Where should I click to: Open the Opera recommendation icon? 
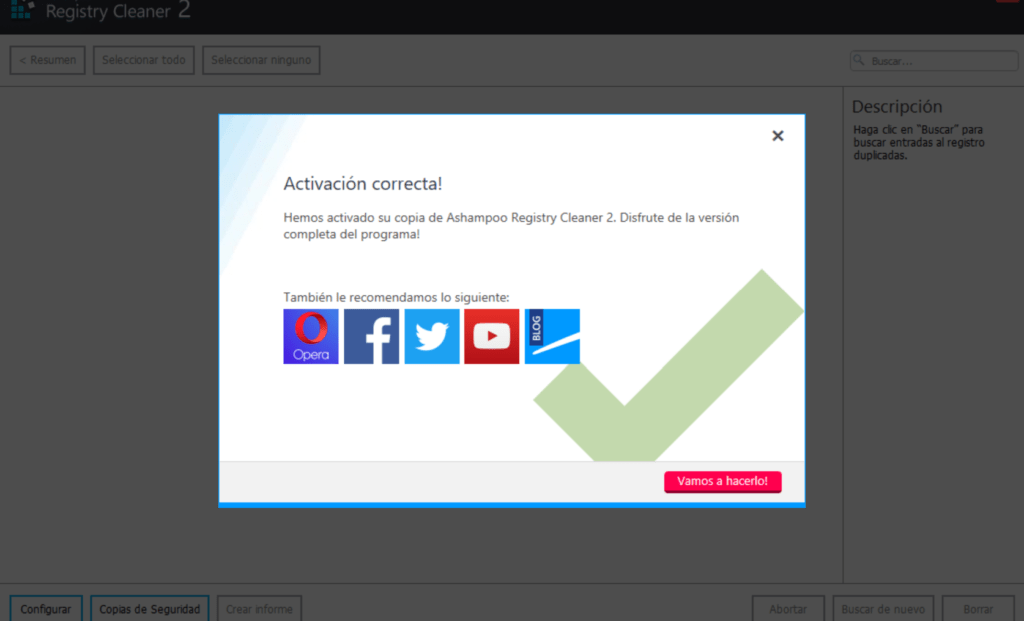[311, 336]
